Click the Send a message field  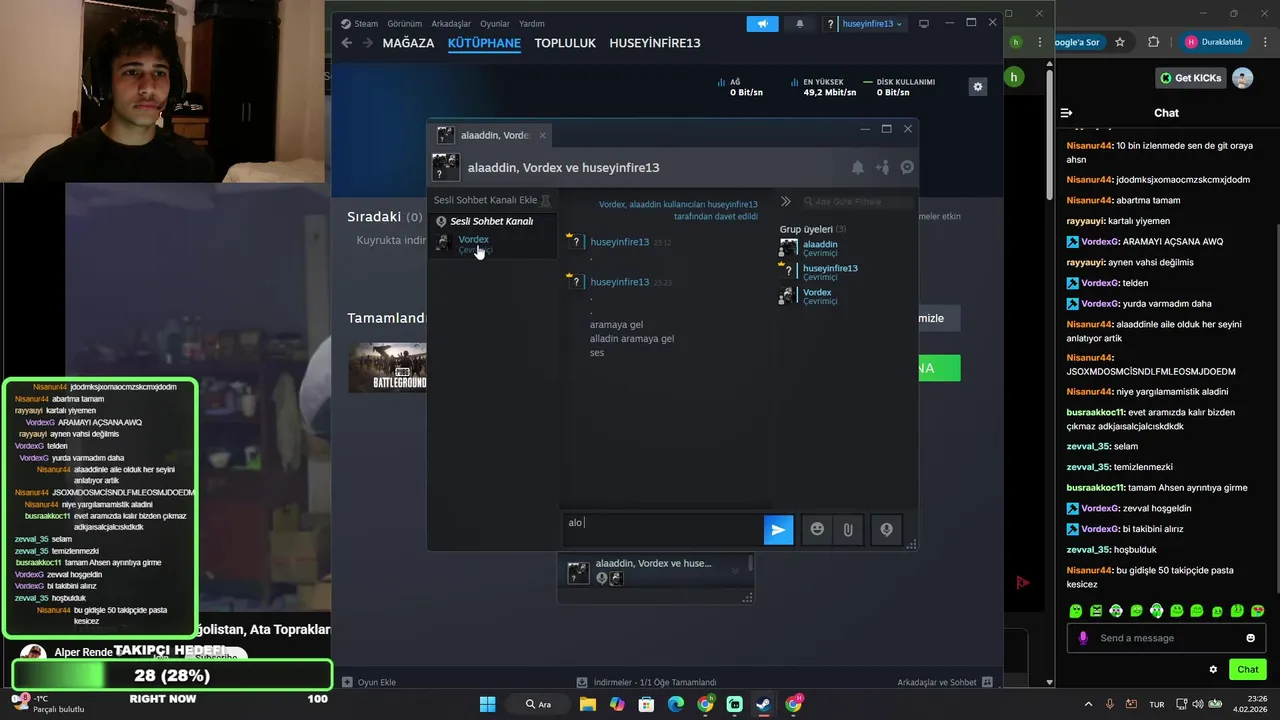pos(1165,638)
